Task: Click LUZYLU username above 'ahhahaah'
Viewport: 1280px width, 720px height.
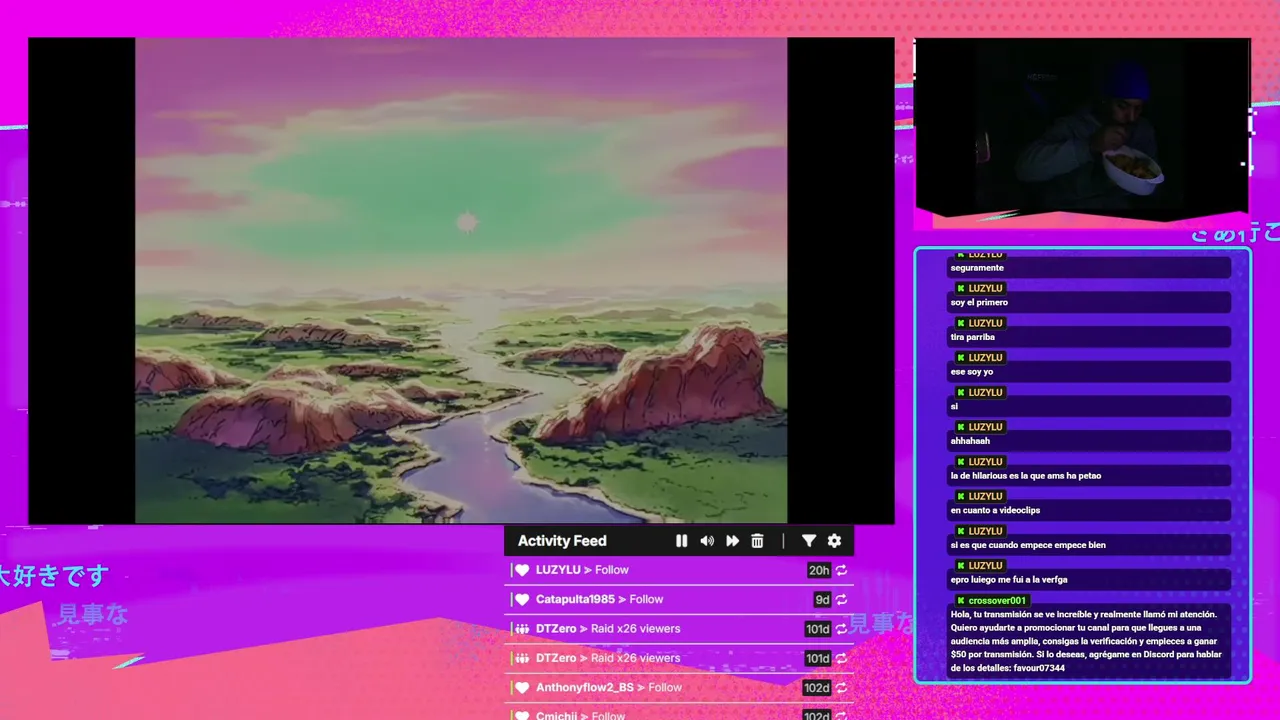Action: pyautogui.click(x=985, y=427)
